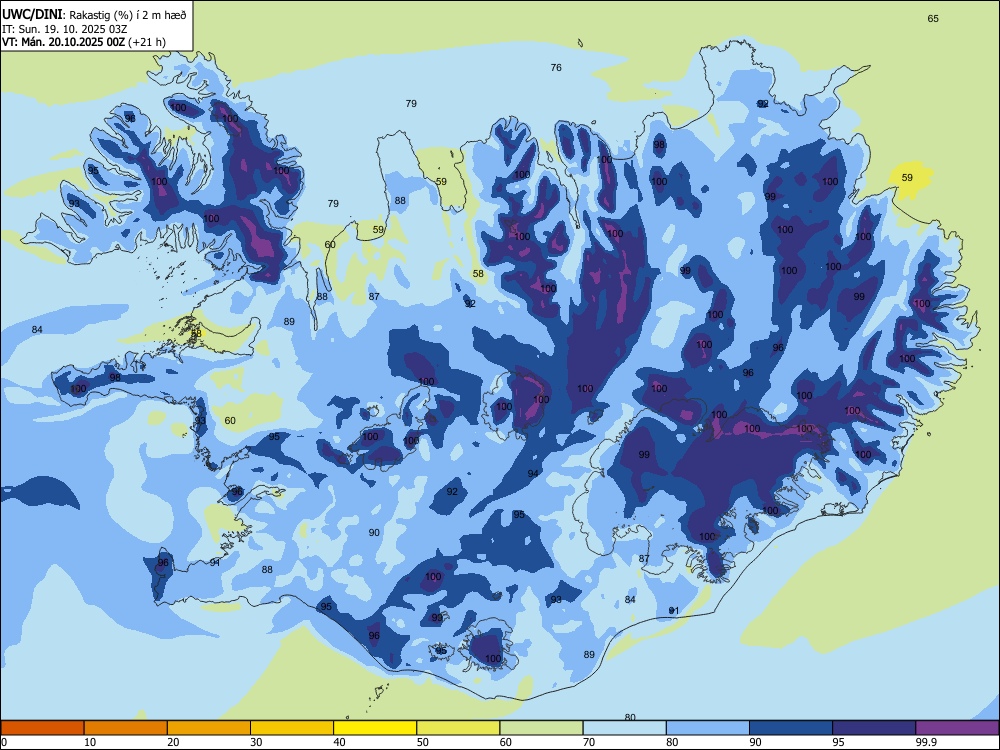Image resolution: width=1000 pixels, height=750 pixels.
Task: Pick the 50–60 pale yellow legend swatch
Action: point(458,728)
